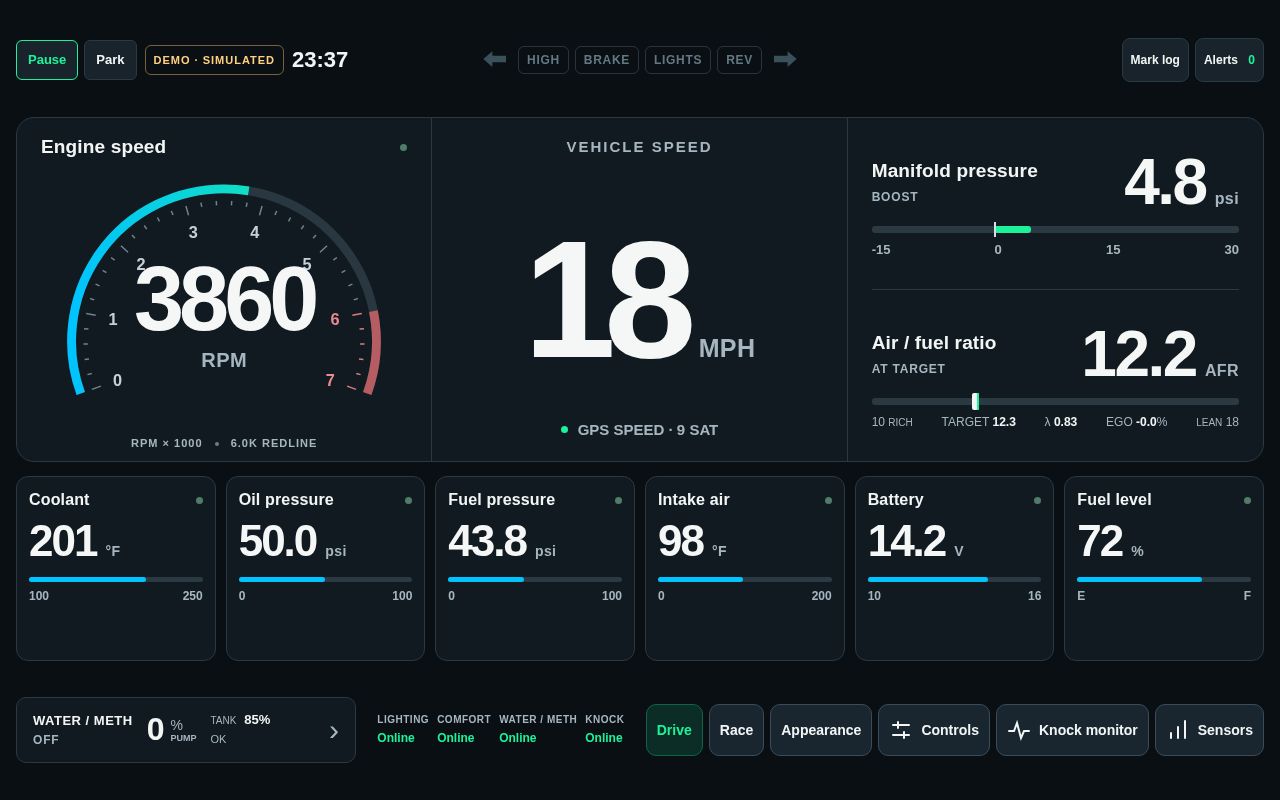Click the Manifold pressure boost bar
The image size is (1280, 800).
click(1055, 229)
